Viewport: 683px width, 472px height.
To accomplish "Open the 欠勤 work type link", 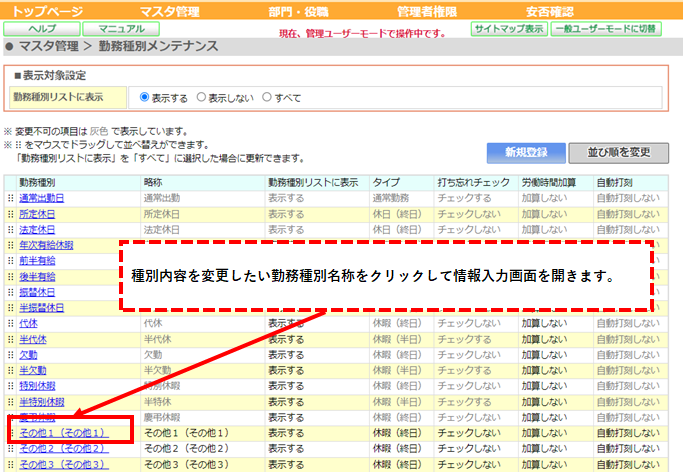I will pos(28,355).
